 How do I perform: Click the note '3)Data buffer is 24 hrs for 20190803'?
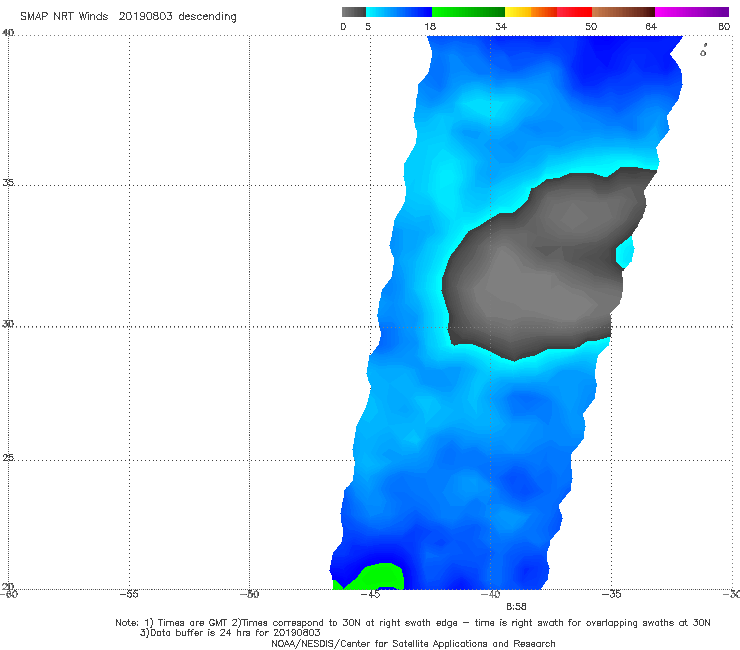230,633
